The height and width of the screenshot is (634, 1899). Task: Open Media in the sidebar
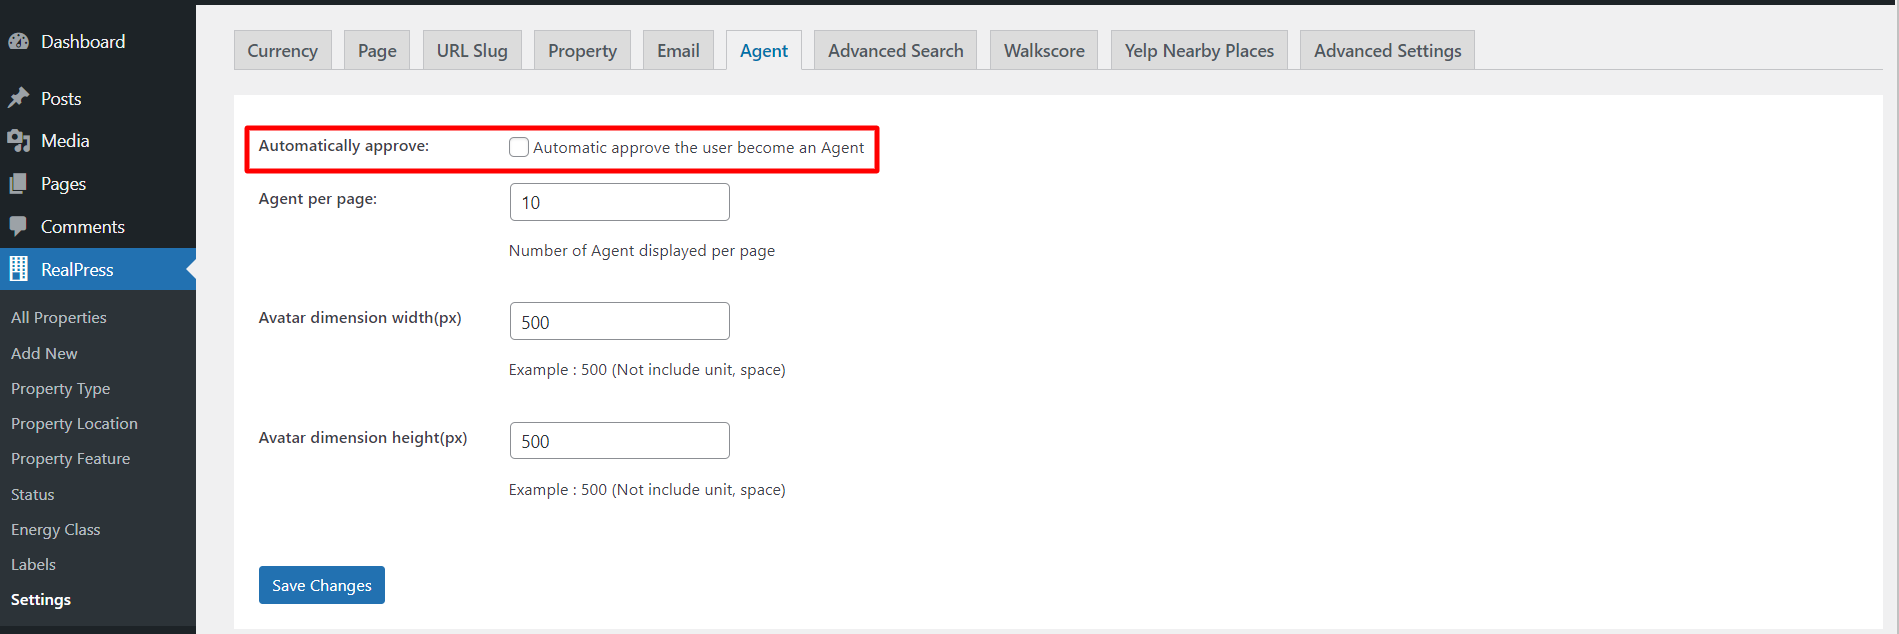coord(98,141)
